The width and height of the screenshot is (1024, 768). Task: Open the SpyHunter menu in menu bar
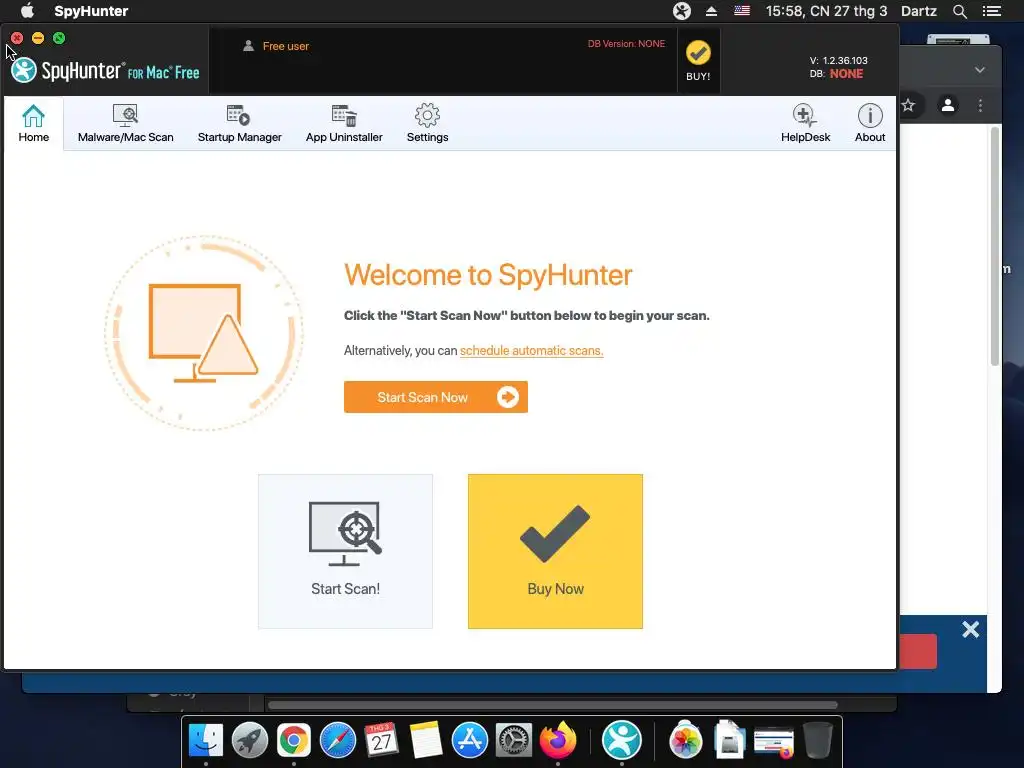pyautogui.click(x=91, y=11)
